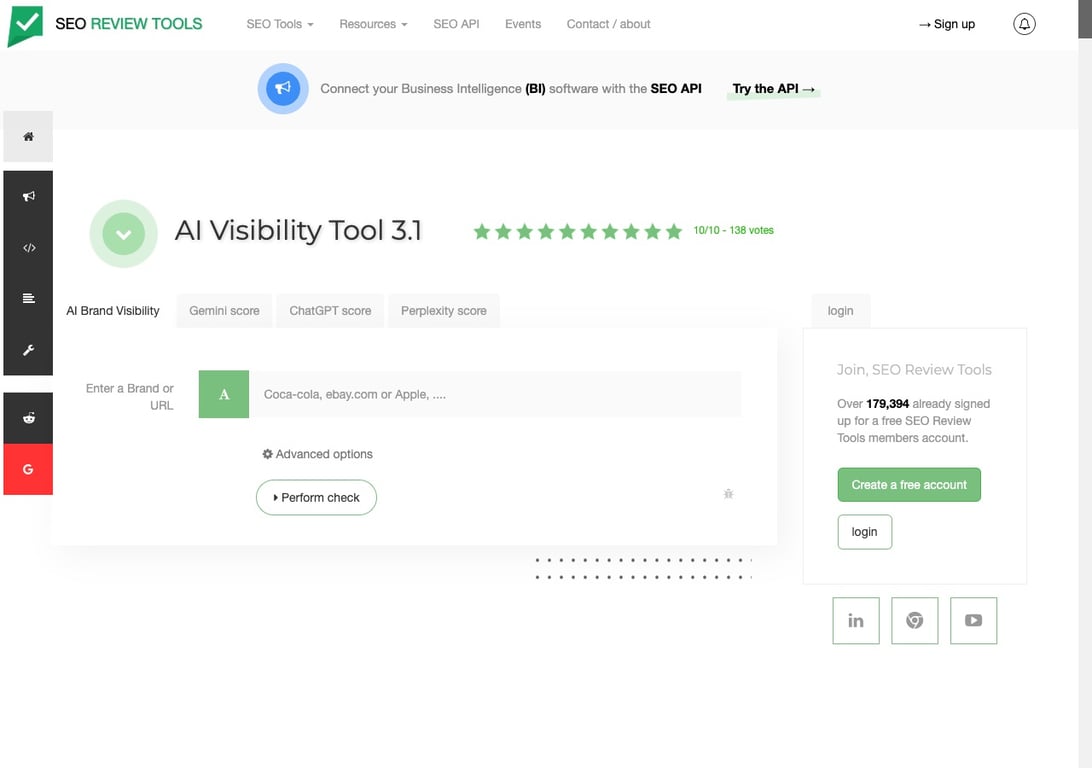Switch to Gemini score tab

click(x=224, y=311)
